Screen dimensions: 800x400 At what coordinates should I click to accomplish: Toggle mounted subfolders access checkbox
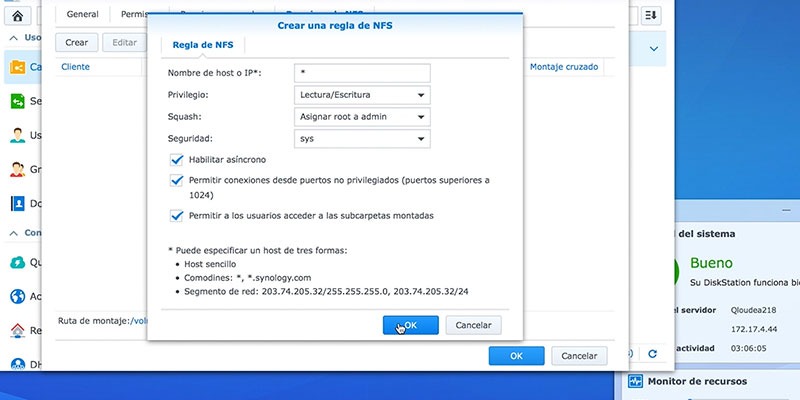[x=177, y=216]
